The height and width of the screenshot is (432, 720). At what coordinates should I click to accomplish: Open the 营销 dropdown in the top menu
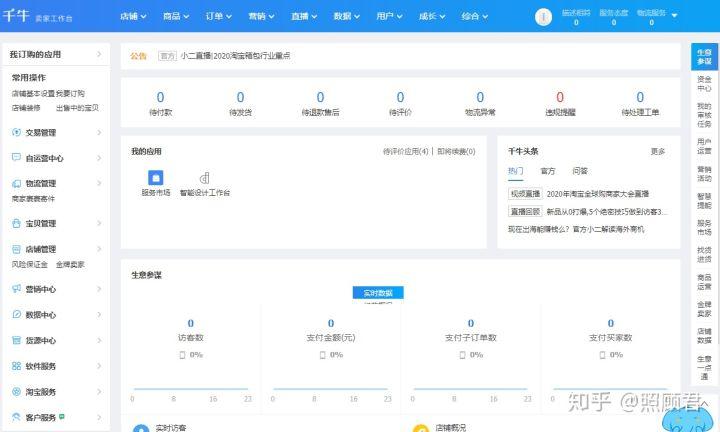[261, 16]
